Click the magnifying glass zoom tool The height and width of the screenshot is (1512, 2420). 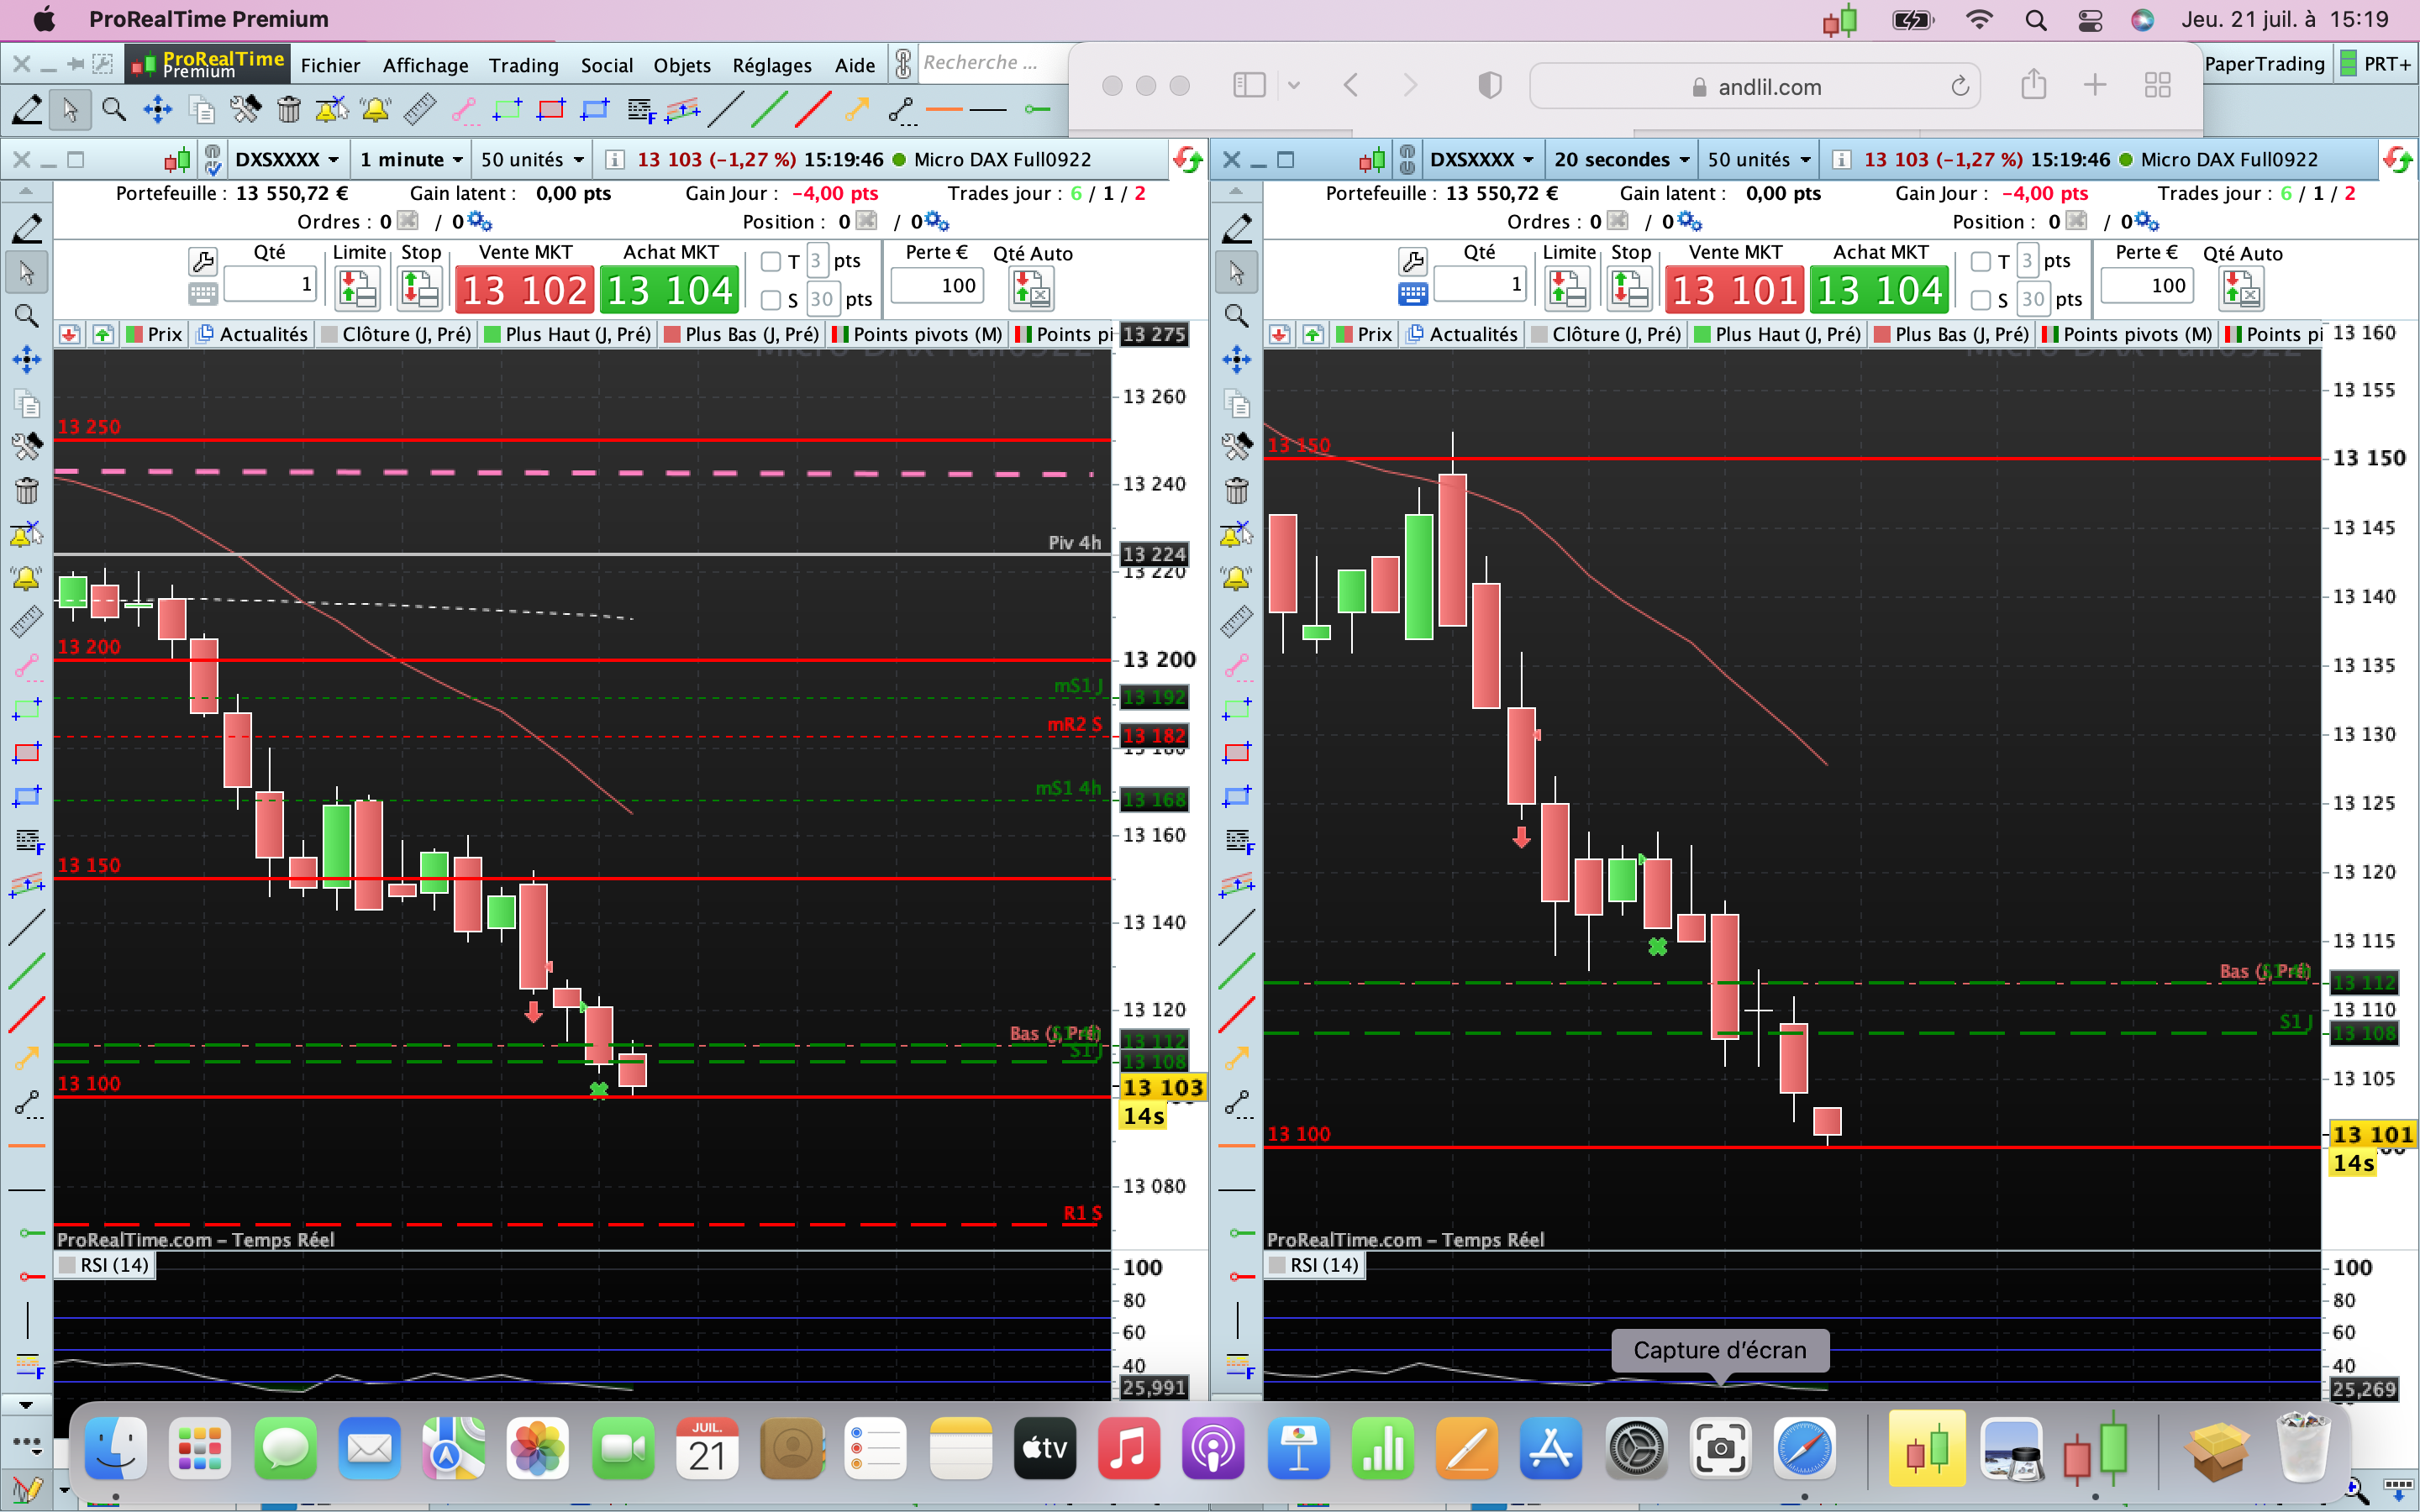(114, 109)
